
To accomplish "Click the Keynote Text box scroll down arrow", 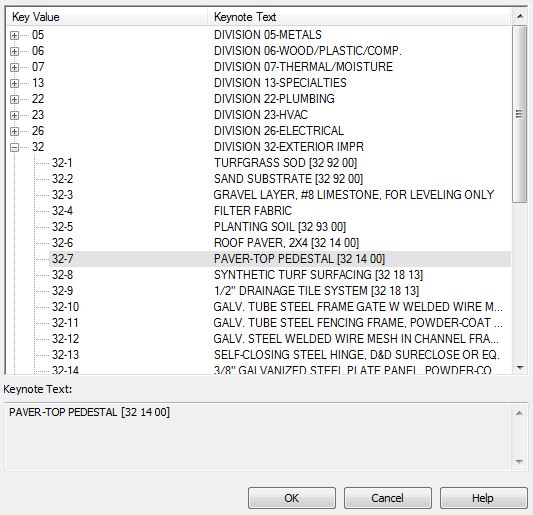I will point(519,461).
